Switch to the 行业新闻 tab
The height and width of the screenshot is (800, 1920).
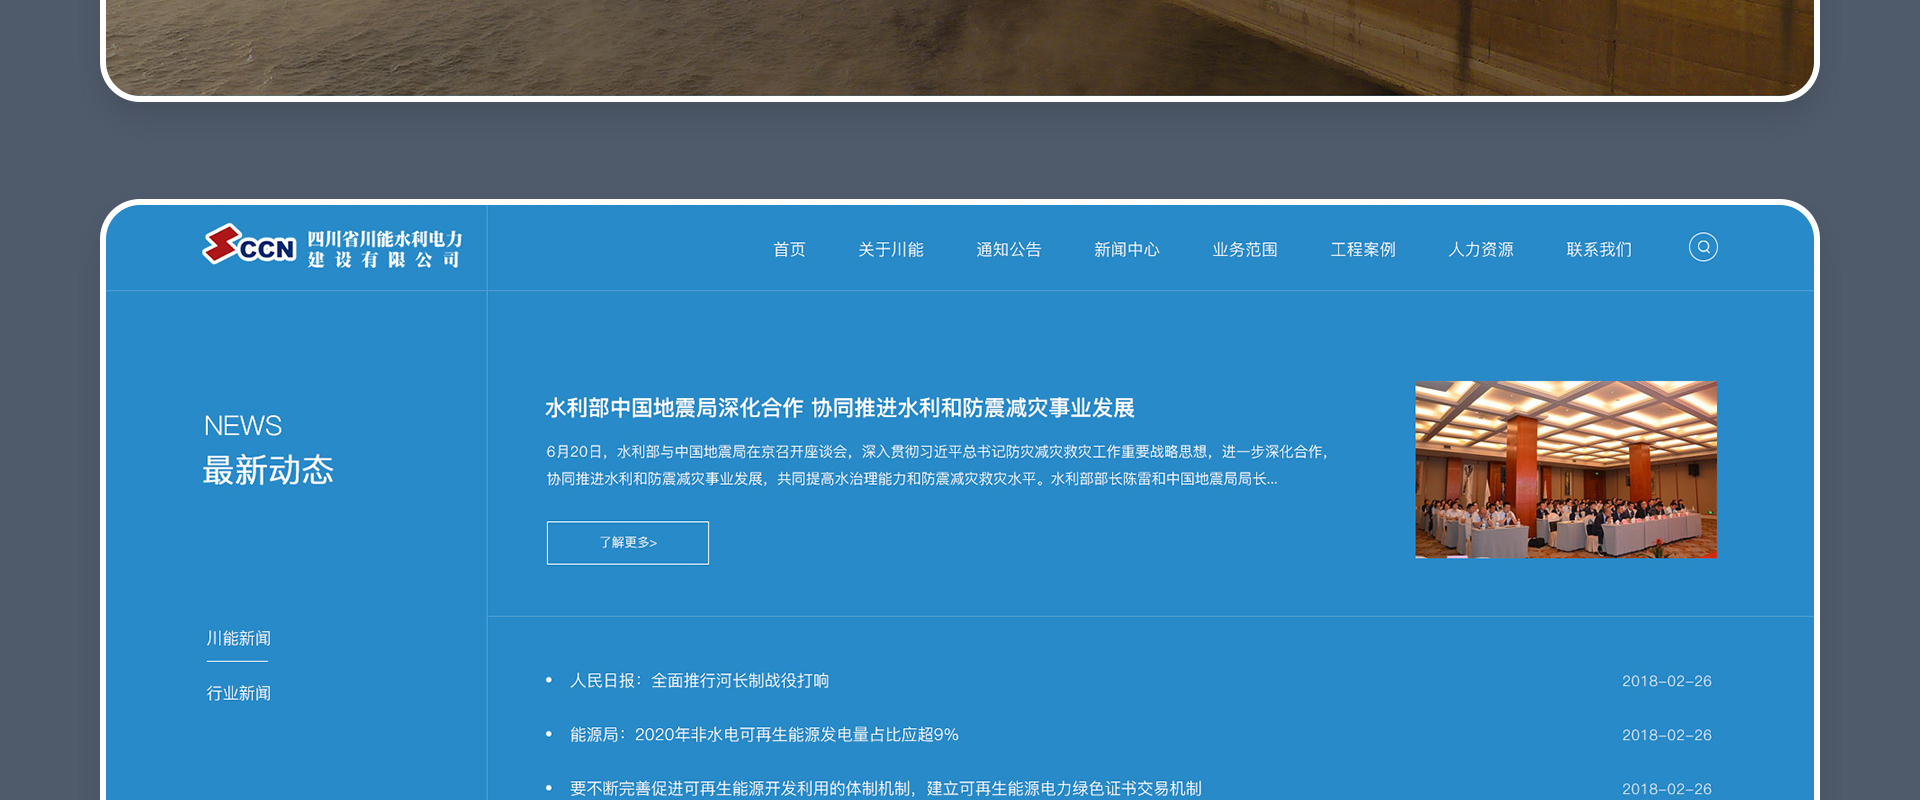[x=238, y=694]
